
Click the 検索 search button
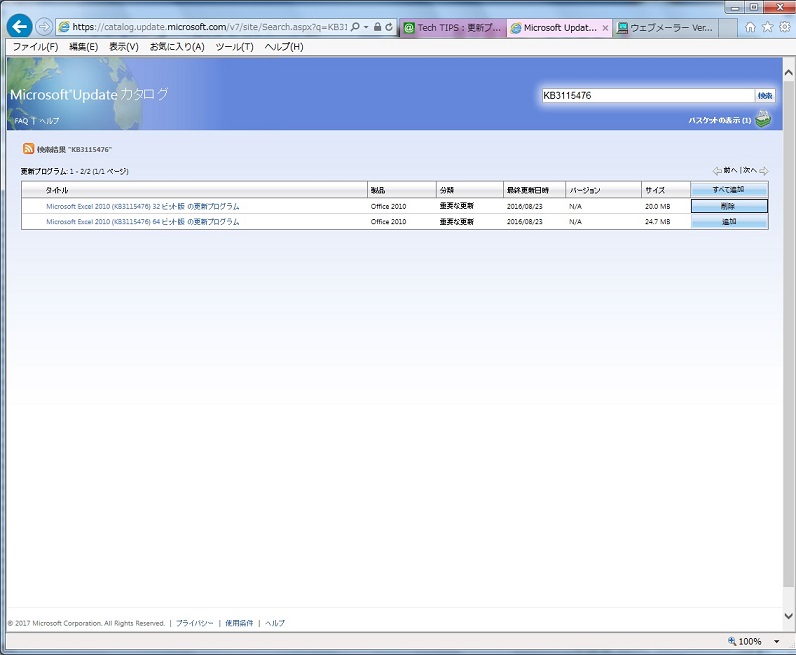(x=765, y=95)
